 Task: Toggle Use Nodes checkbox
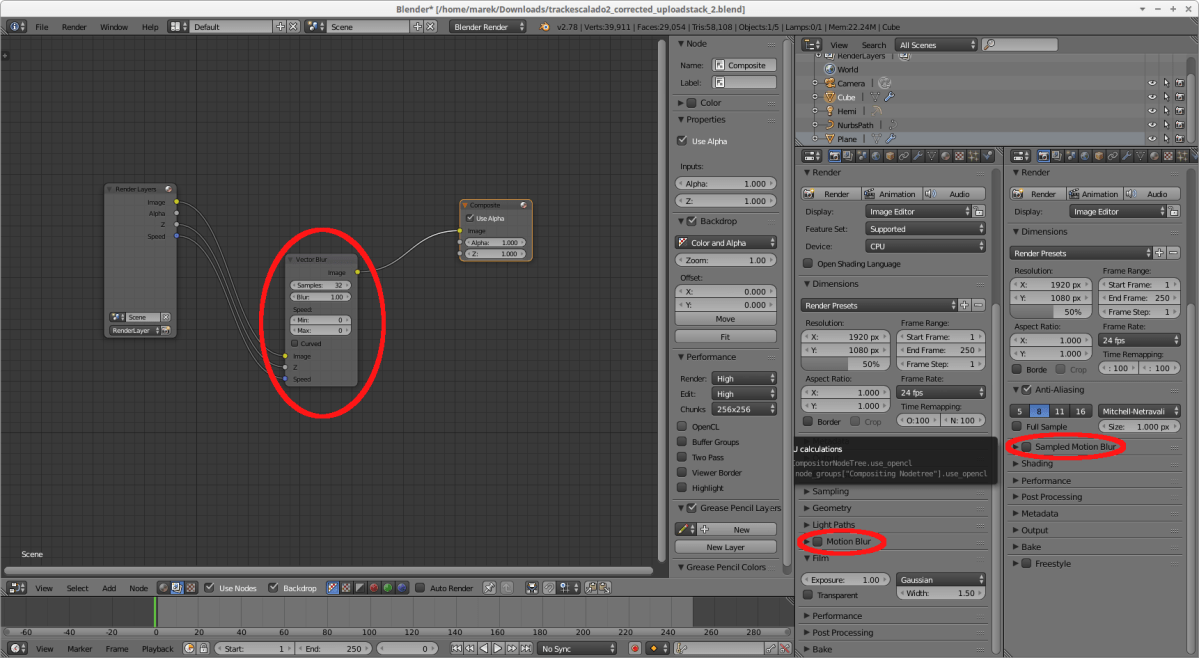point(209,588)
